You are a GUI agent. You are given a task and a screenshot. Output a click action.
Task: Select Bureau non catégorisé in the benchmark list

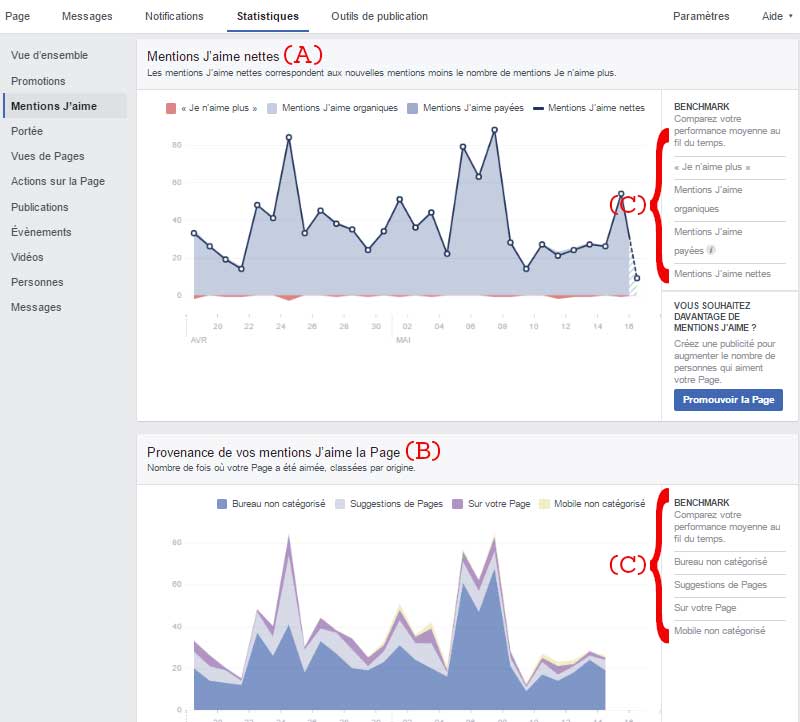click(x=720, y=562)
